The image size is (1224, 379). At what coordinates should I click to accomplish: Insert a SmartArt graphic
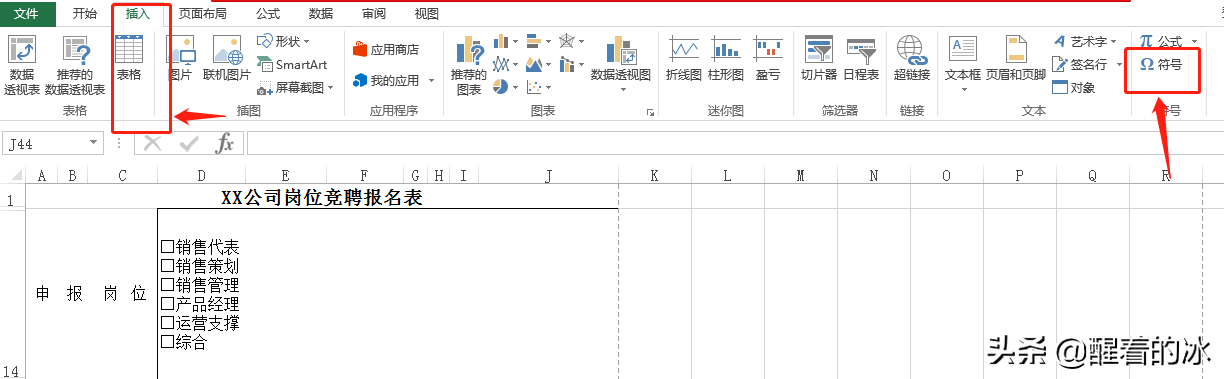[292, 64]
